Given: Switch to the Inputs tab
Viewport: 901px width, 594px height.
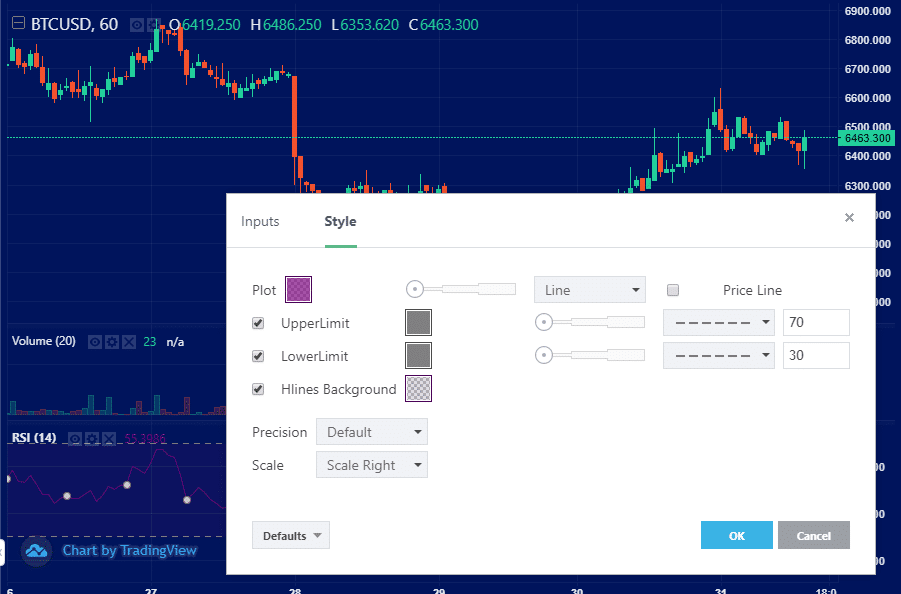Looking at the screenshot, I should pos(260,222).
